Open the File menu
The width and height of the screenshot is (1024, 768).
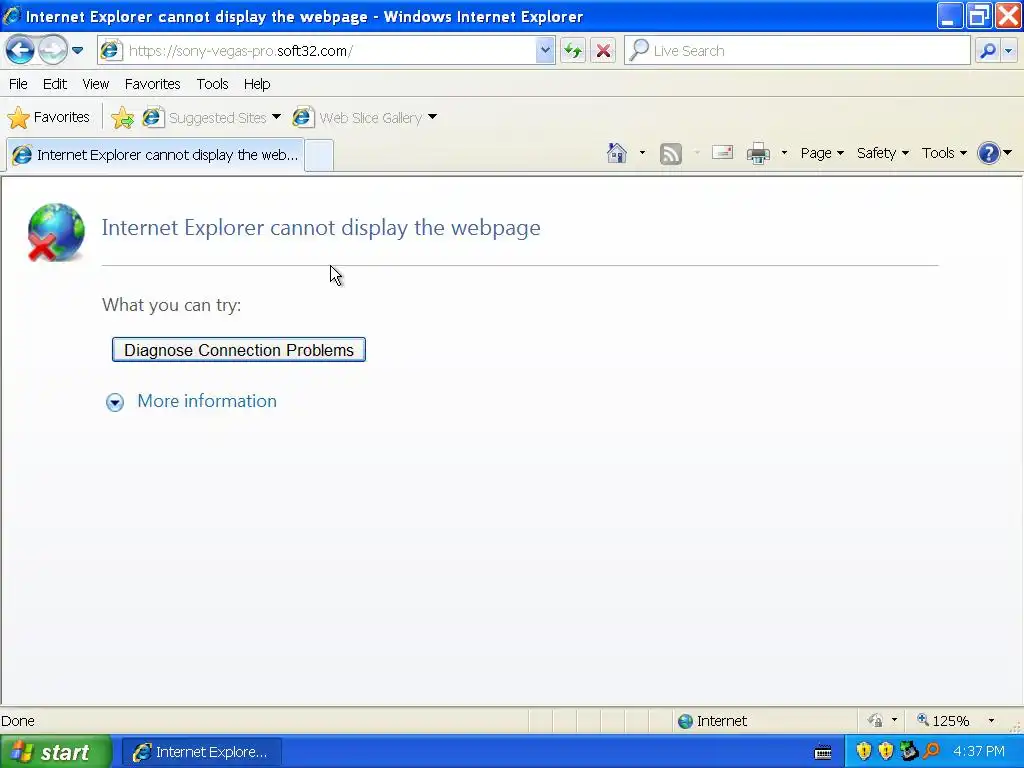click(x=18, y=84)
